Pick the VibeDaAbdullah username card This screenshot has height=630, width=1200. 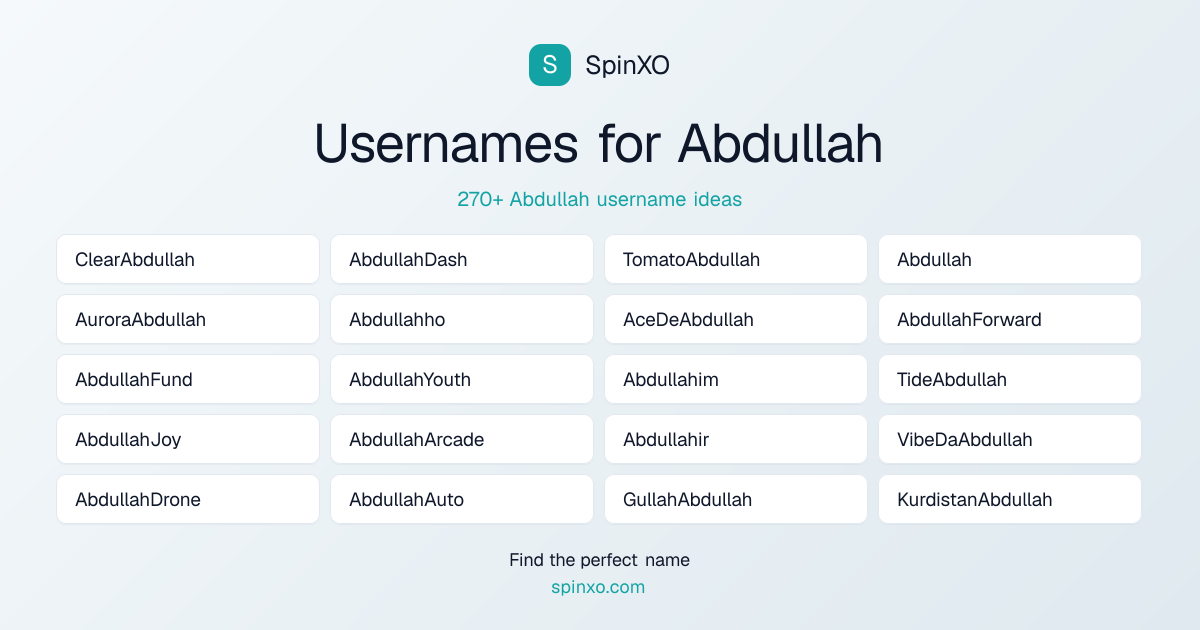tap(1010, 439)
